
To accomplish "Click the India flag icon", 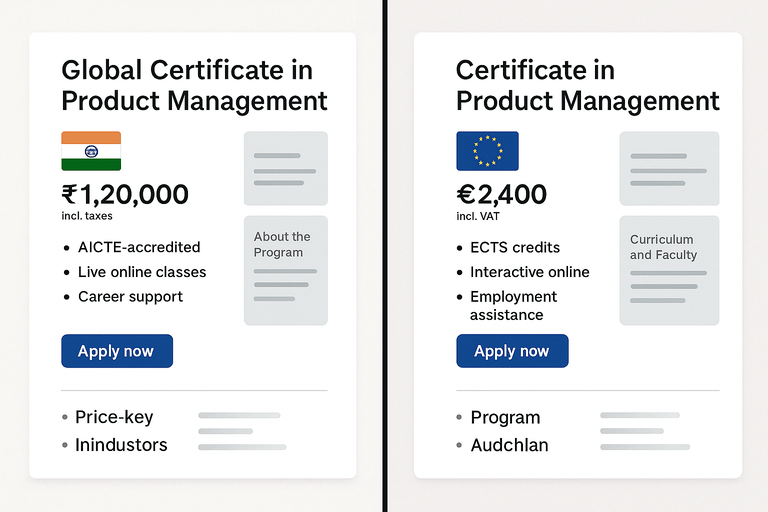I will (x=91, y=151).
